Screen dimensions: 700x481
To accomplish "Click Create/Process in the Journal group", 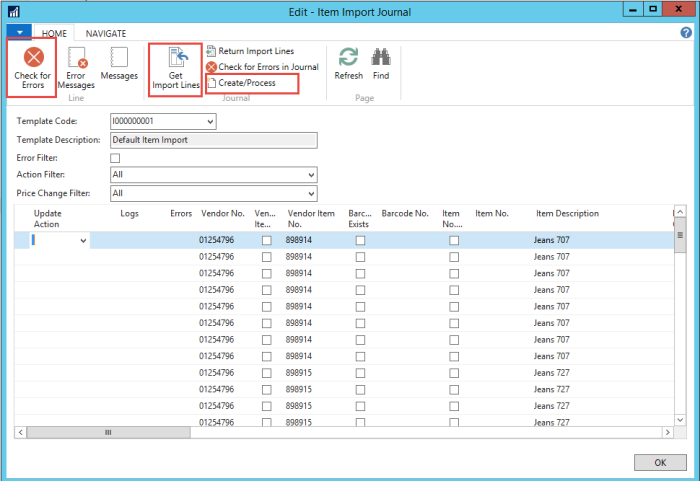I will point(246,83).
